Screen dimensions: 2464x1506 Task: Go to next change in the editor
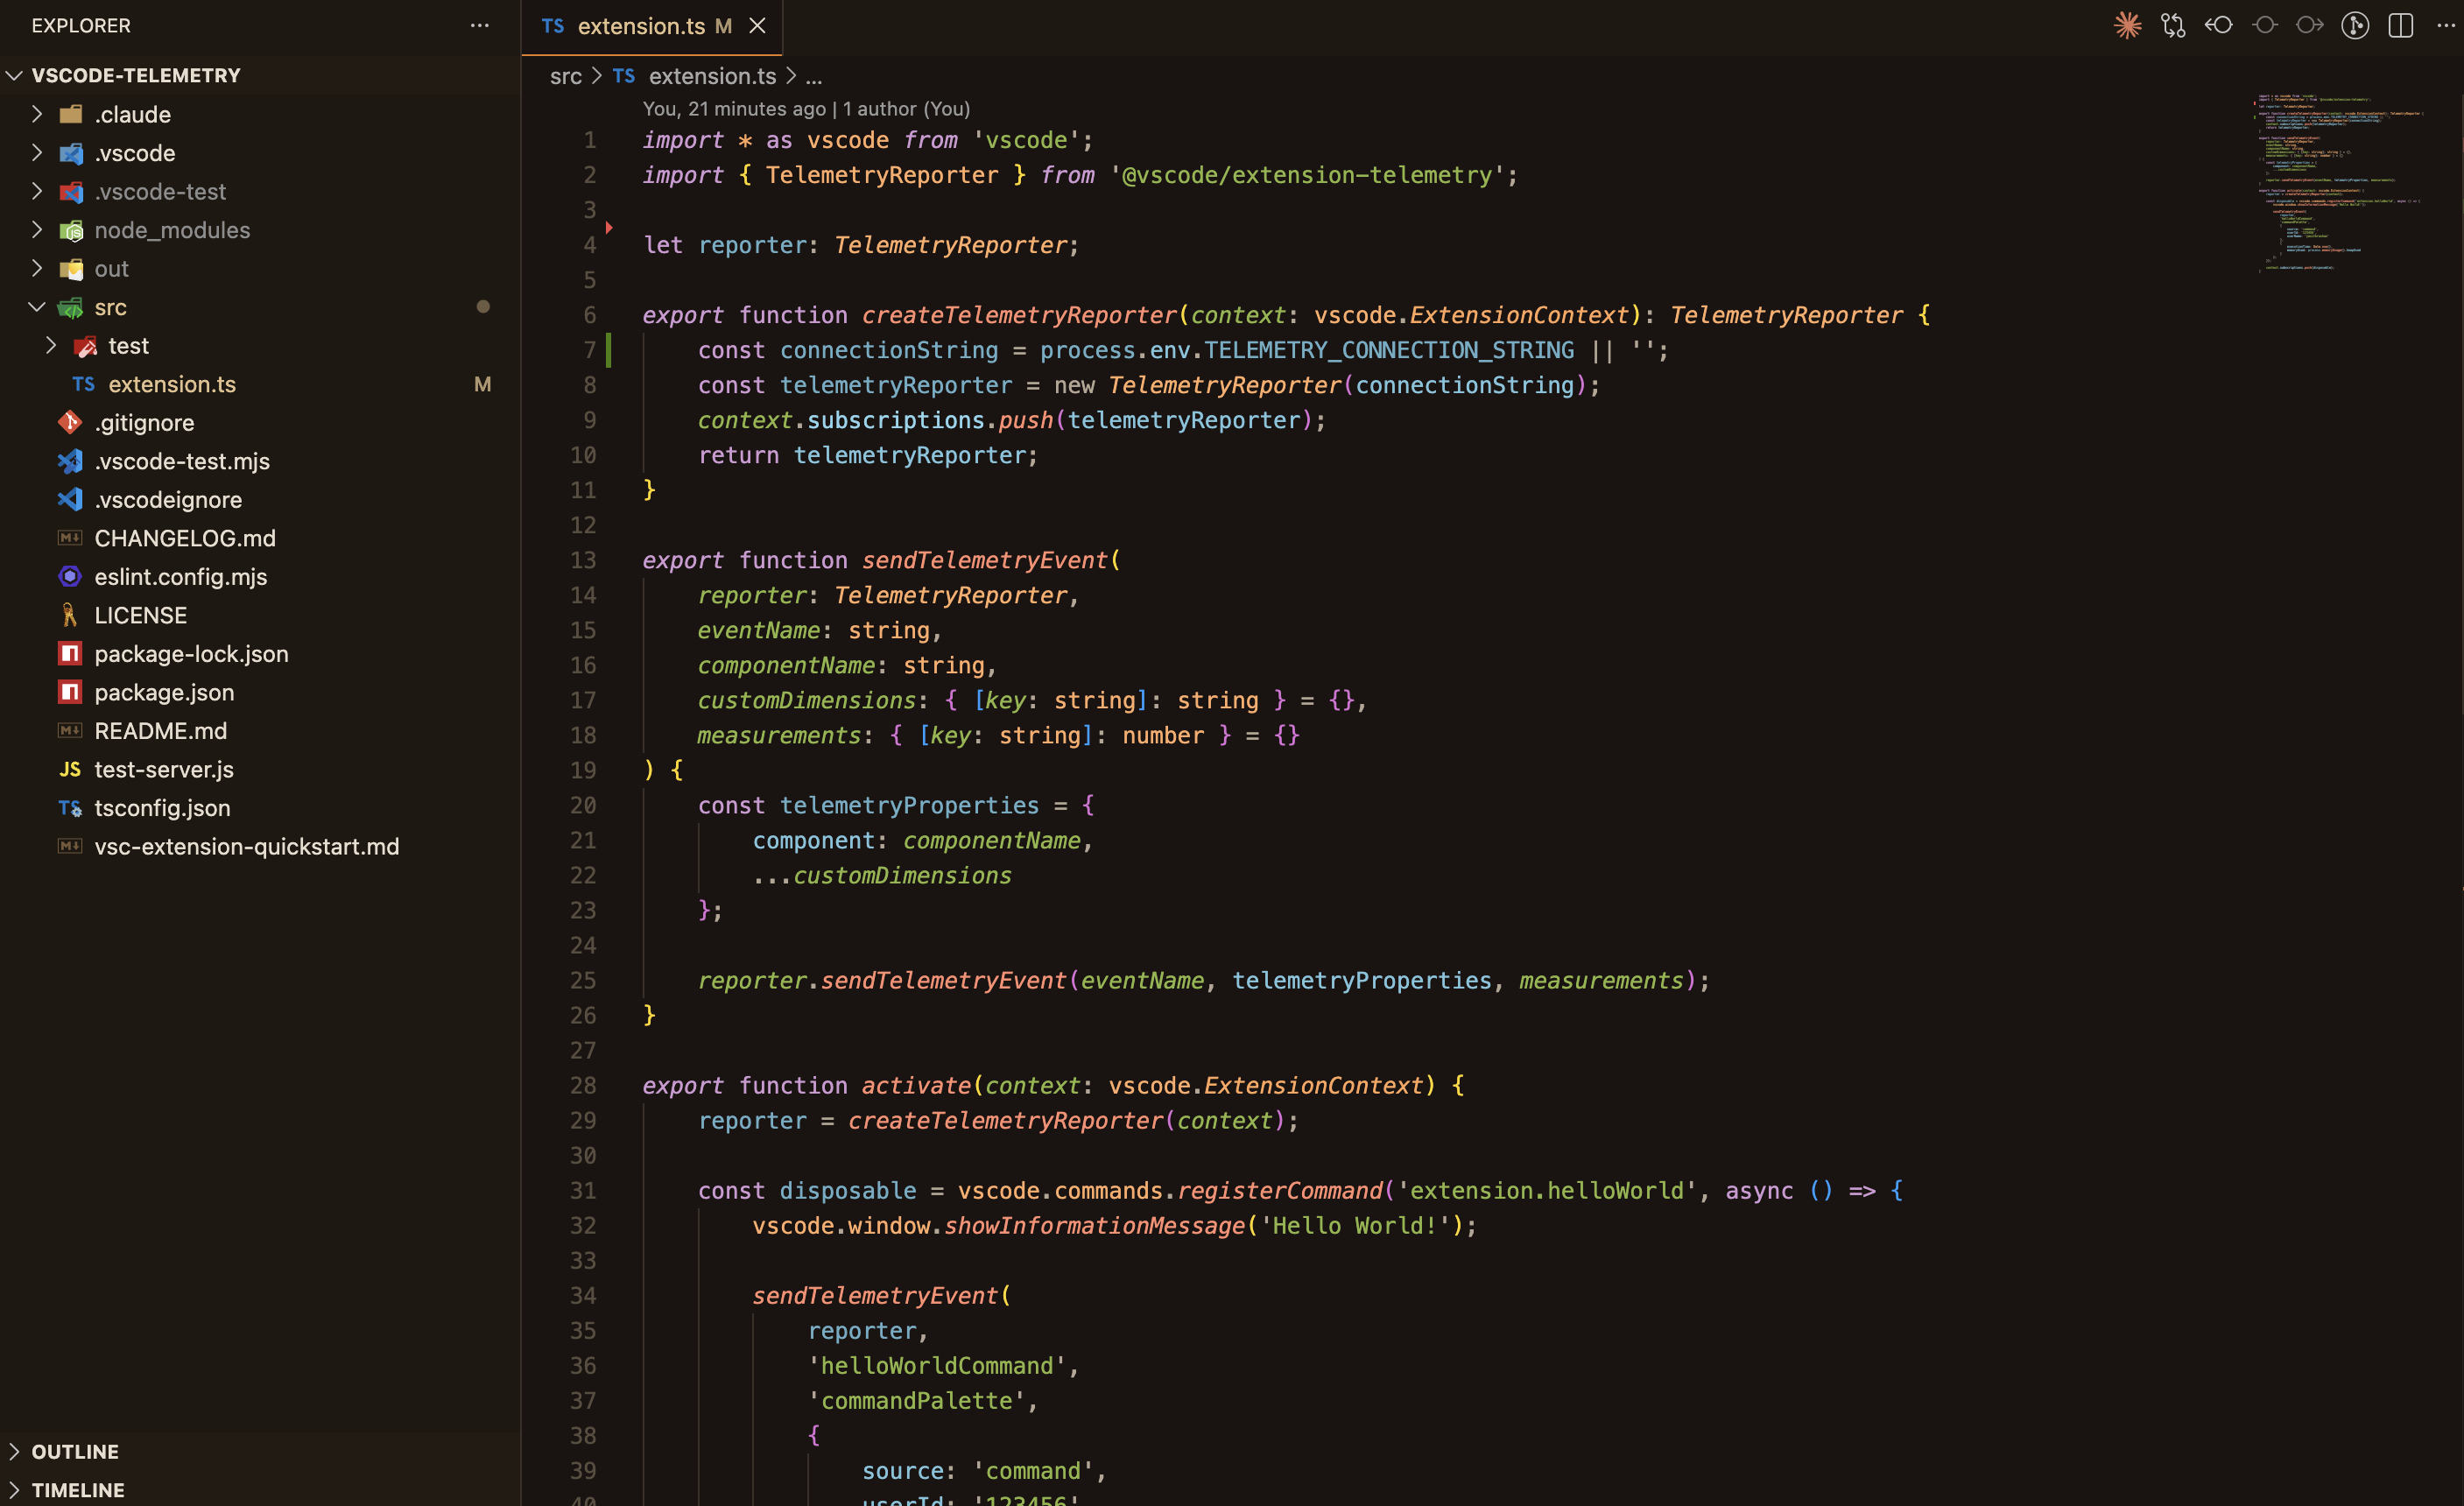pyautogui.click(x=2311, y=26)
